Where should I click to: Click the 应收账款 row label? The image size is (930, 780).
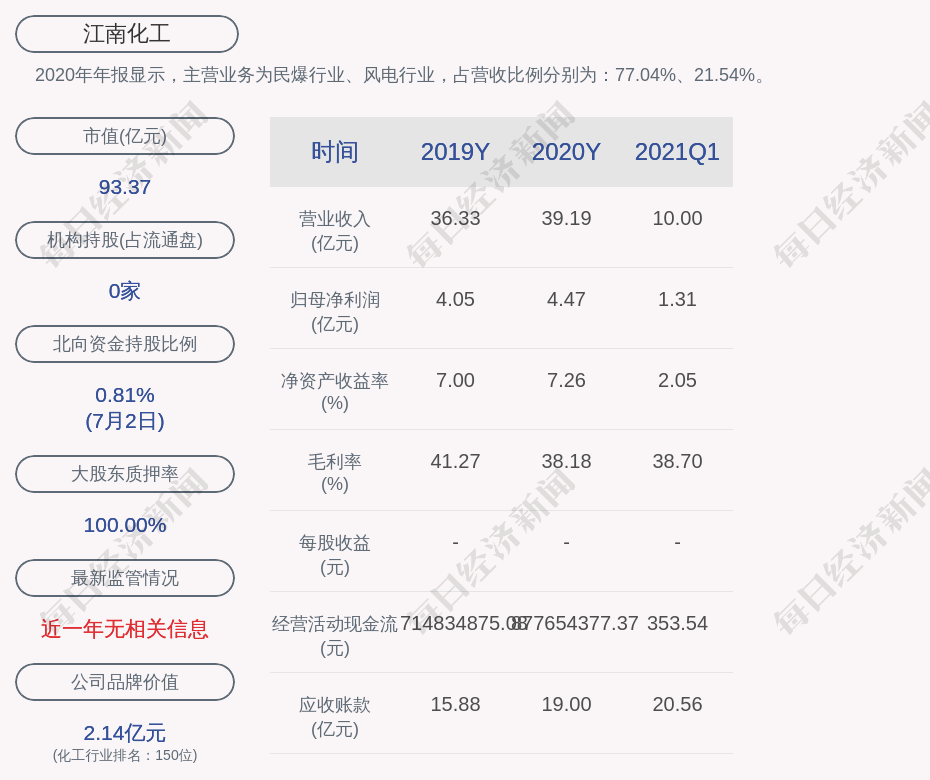335,717
